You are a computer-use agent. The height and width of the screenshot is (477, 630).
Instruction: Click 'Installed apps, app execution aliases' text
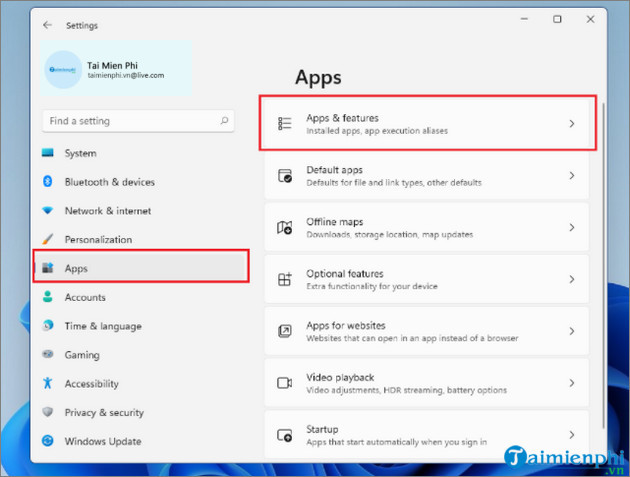click(x=377, y=131)
